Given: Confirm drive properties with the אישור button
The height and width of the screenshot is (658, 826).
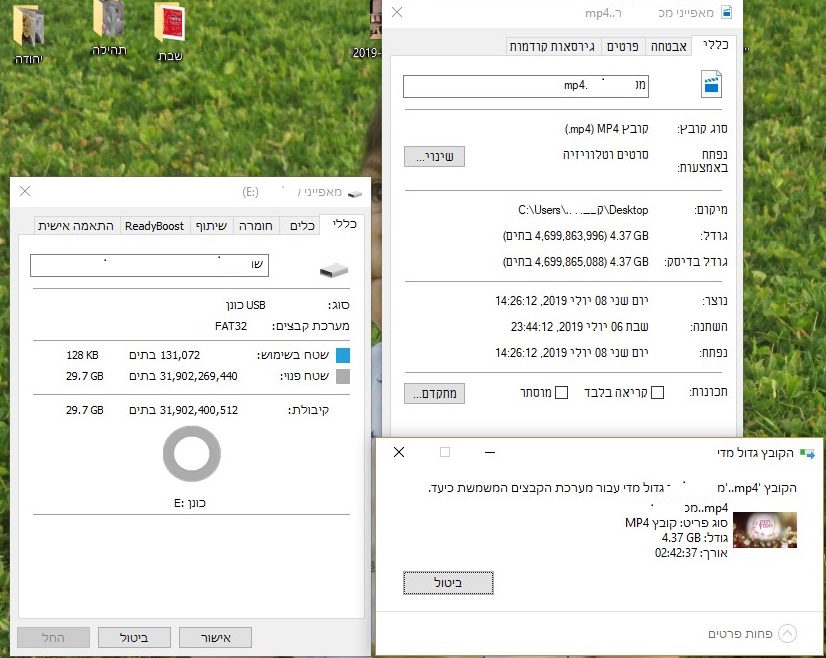Looking at the screenshot, I should tap(215, 637).
